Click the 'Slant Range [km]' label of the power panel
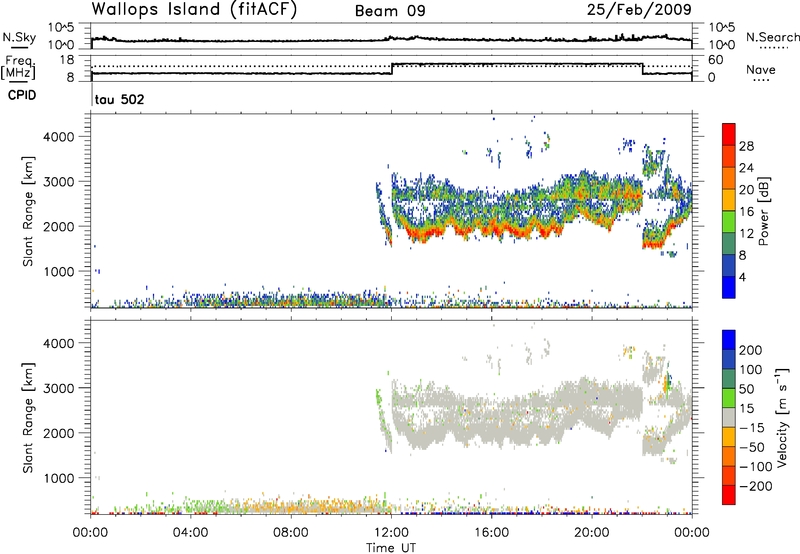This screenshot has height=554, width=800. [x=28, y=211]
